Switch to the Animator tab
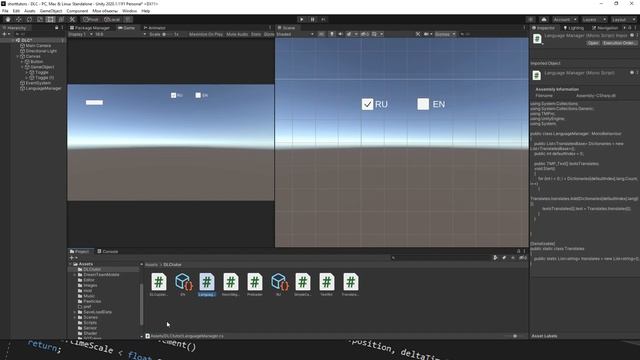Viewport: 640px width, 360px height. coord(154,28)
